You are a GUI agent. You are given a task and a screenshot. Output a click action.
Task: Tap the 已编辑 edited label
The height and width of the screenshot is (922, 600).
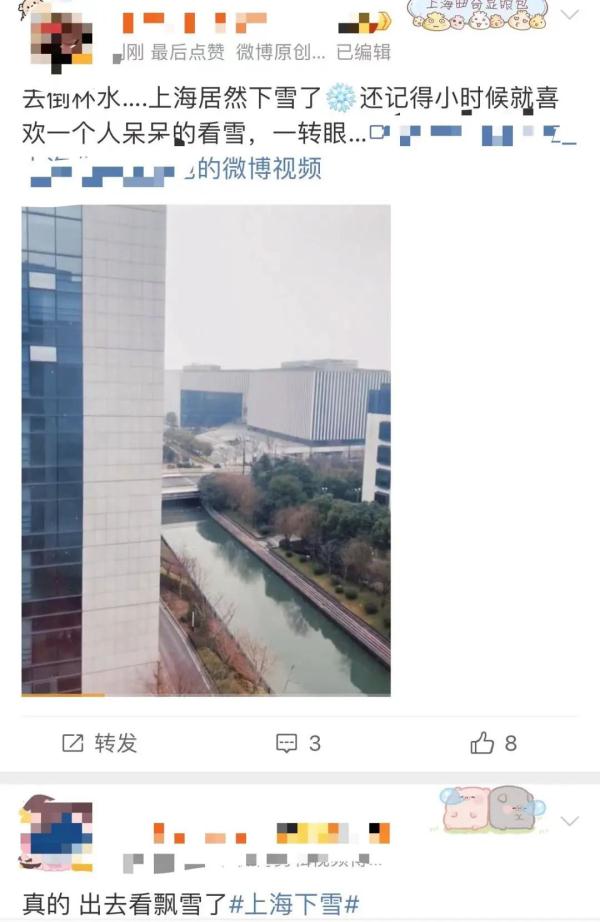[x=364, y=52]
